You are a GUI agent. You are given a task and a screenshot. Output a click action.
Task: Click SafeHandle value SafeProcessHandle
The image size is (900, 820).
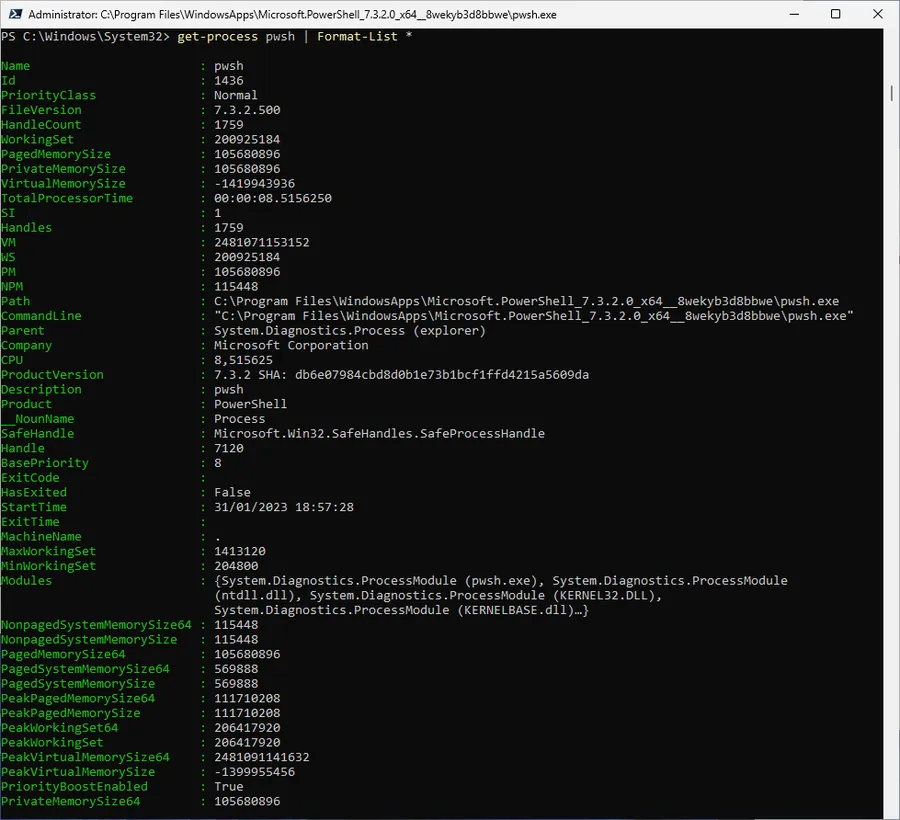point(379,434)
